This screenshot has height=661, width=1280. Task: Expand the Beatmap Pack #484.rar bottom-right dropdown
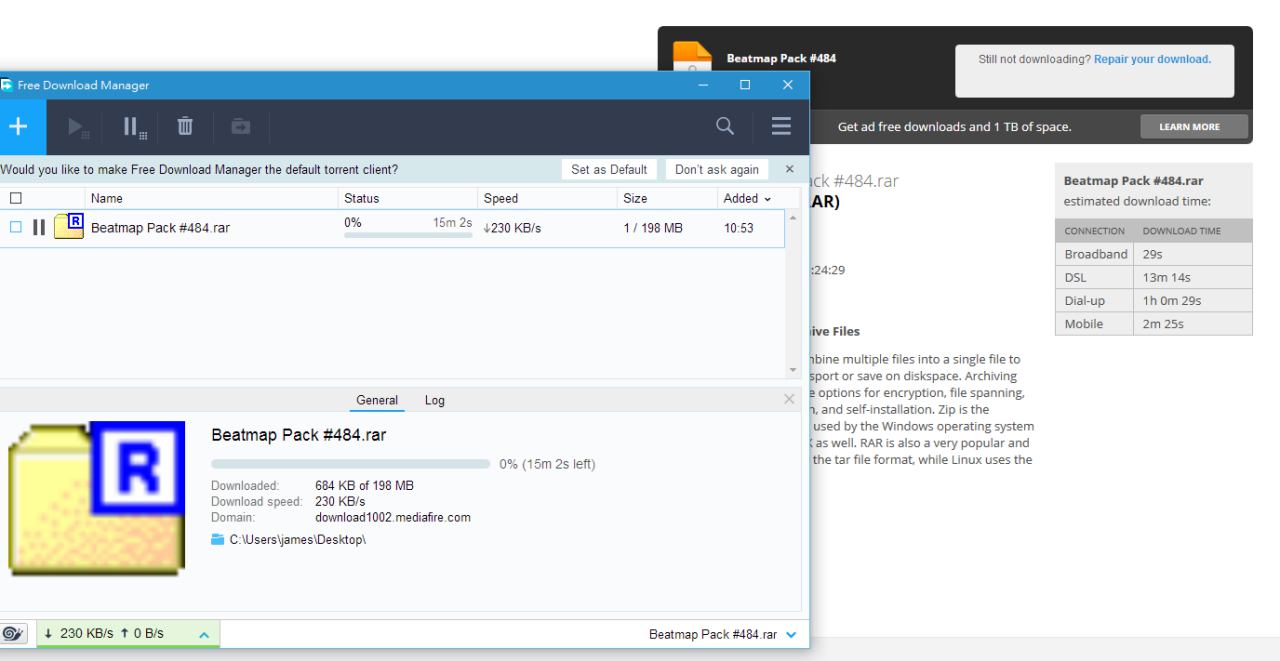click(x=792, y=635)
